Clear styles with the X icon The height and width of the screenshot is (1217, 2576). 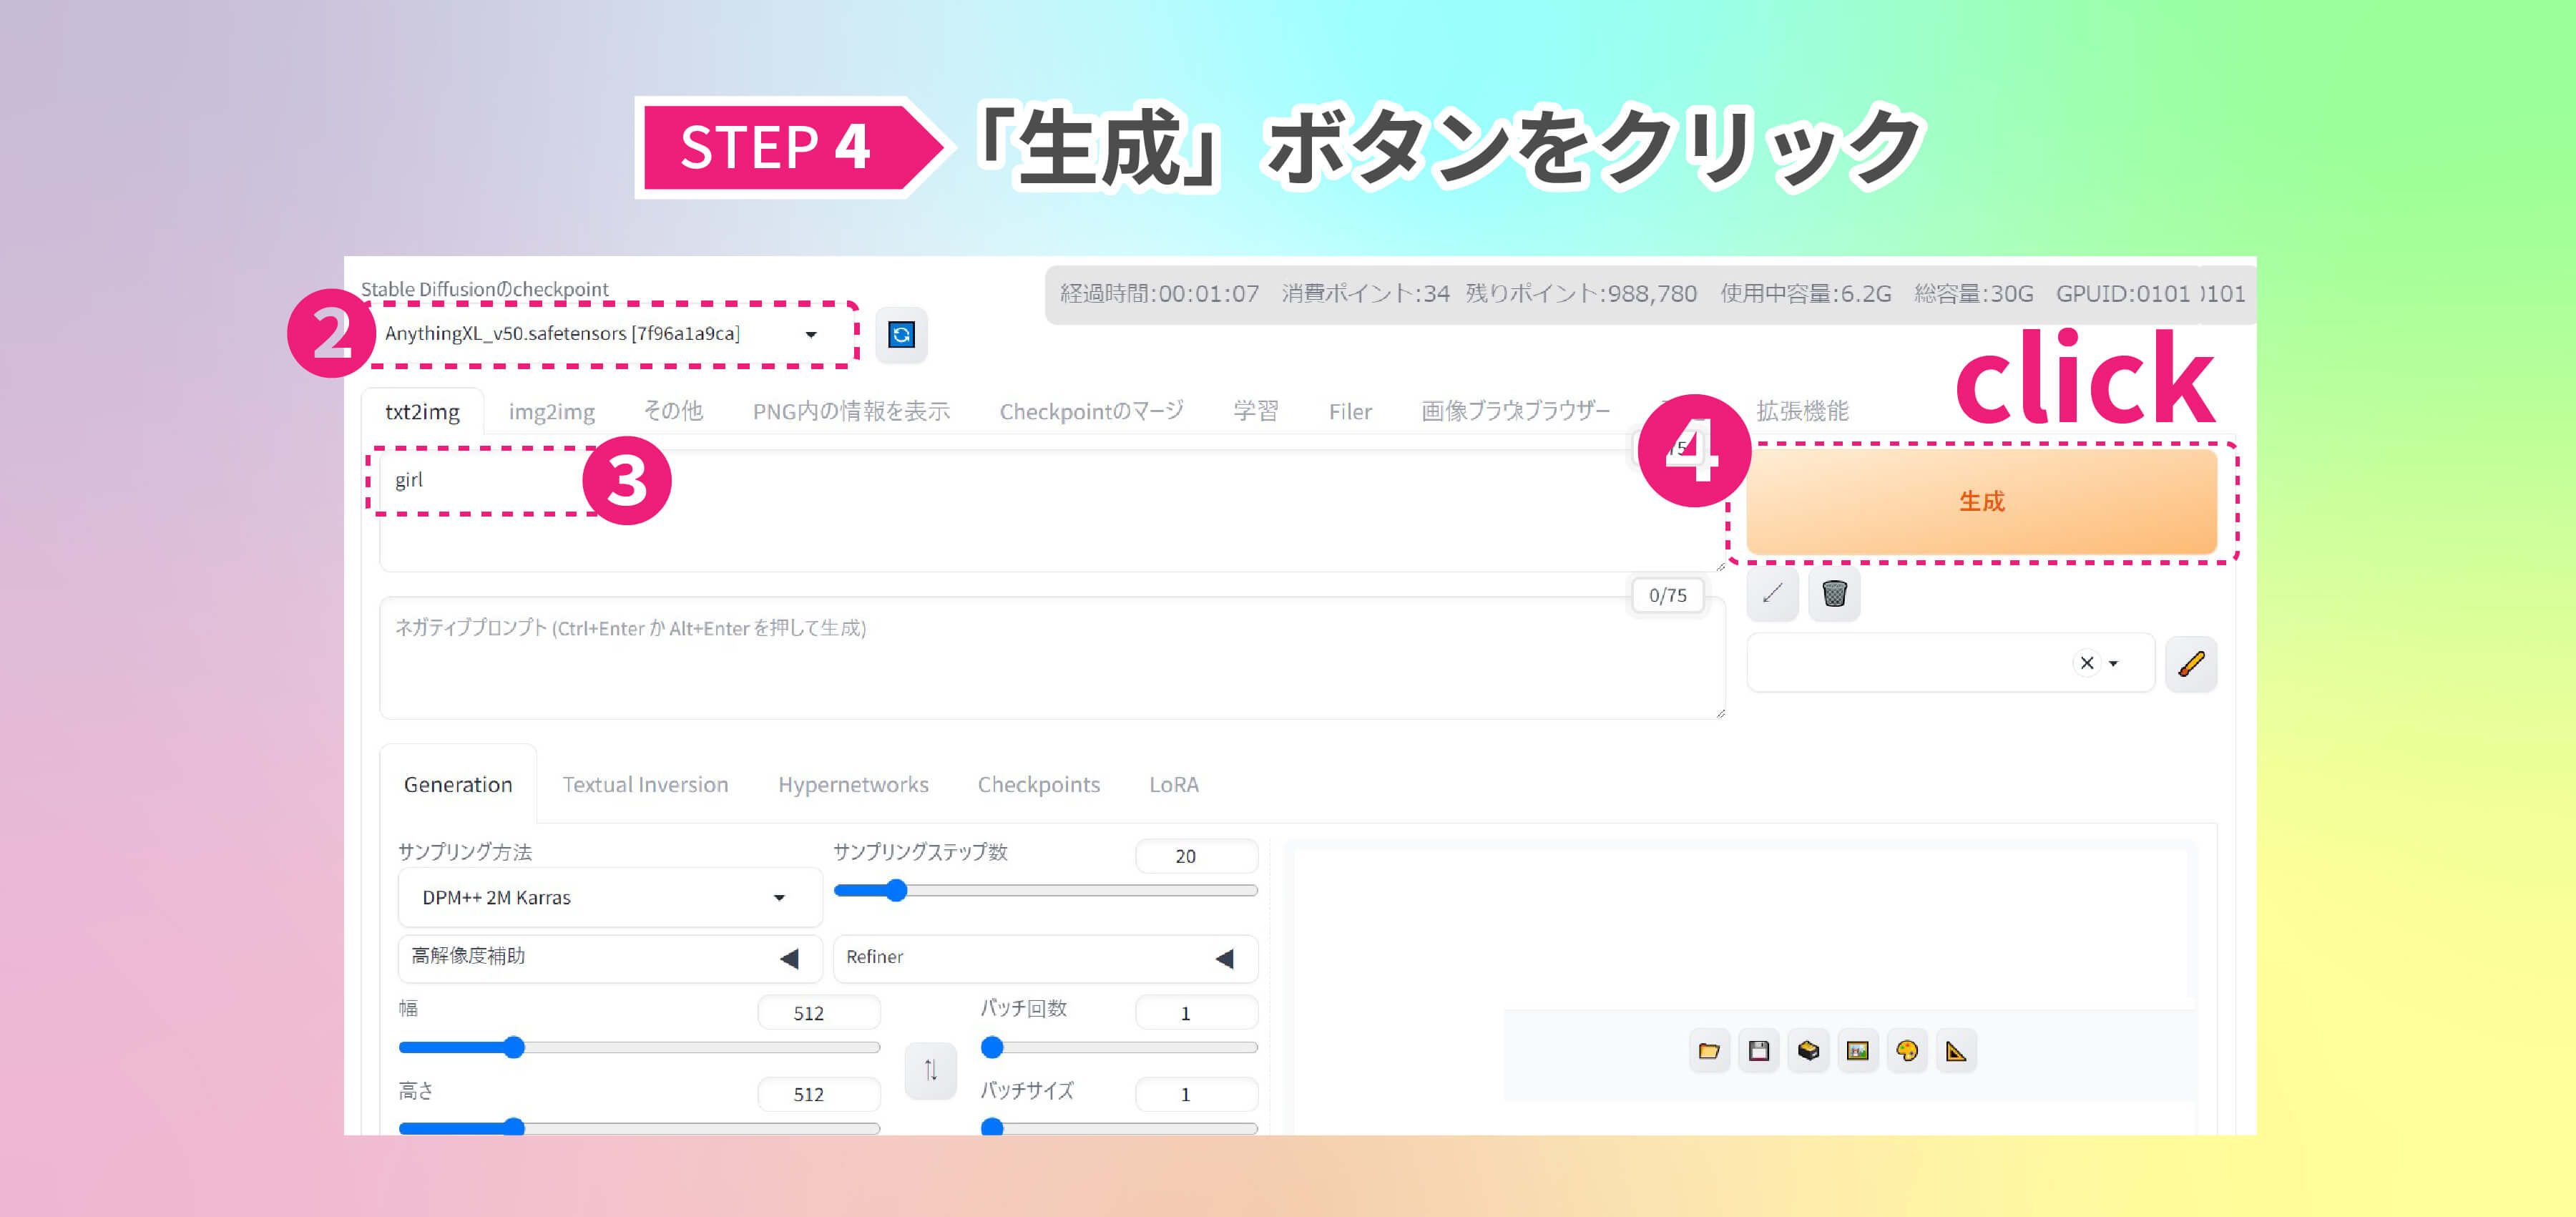coord(2087,663)
